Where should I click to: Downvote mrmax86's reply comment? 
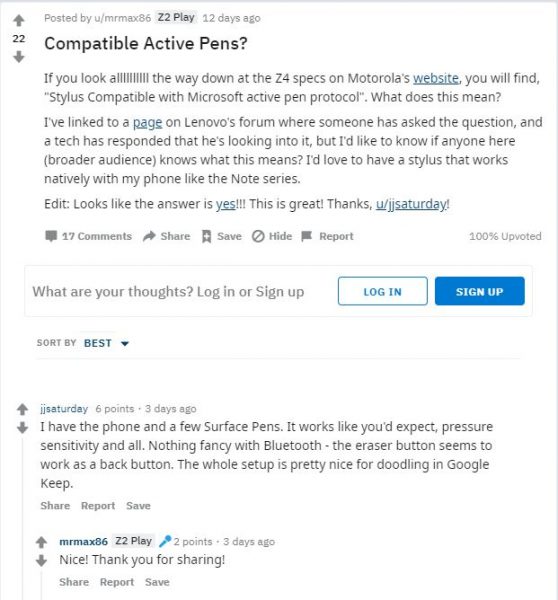tap(41, 560)
